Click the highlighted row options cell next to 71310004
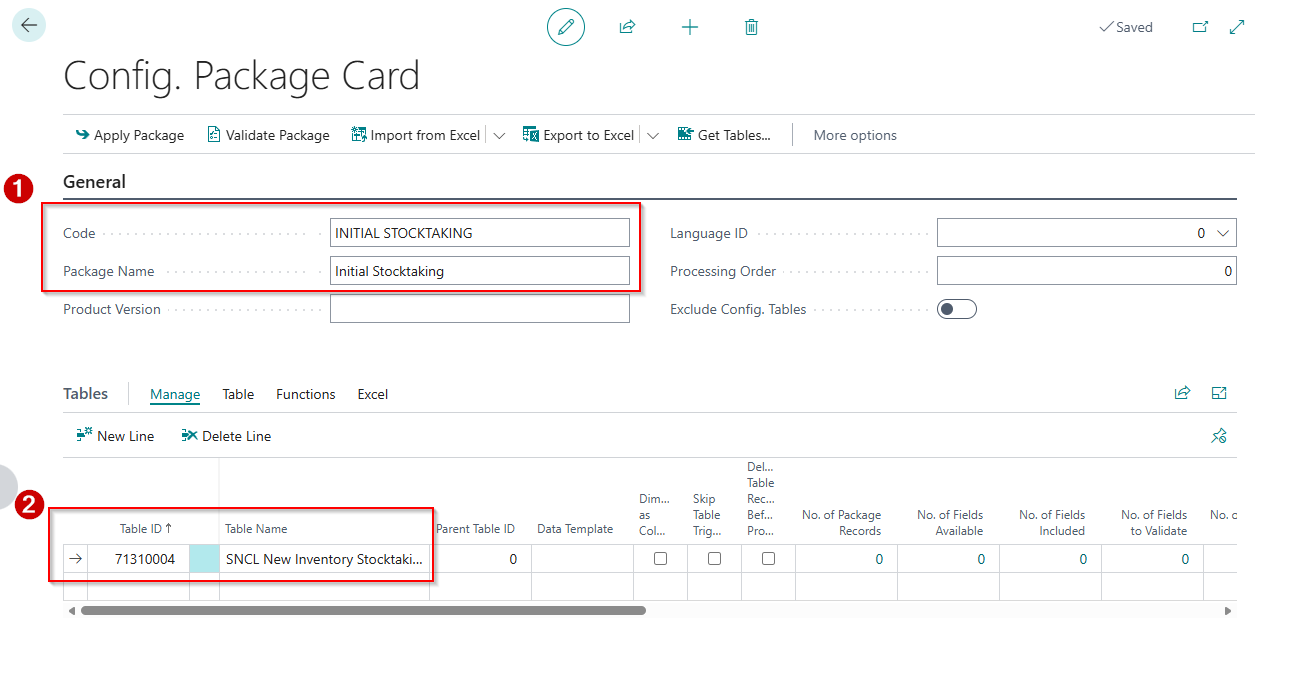This screenshot has height=676, width=1297. (x=204, y=559)
